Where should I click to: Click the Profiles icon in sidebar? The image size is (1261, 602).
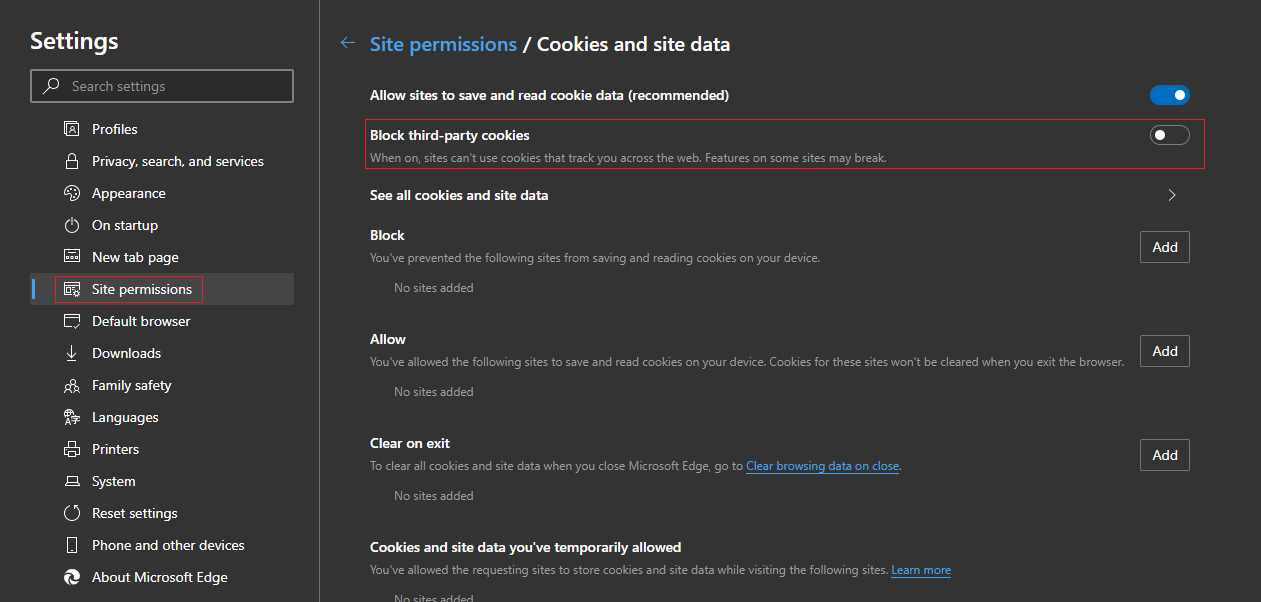71,129
